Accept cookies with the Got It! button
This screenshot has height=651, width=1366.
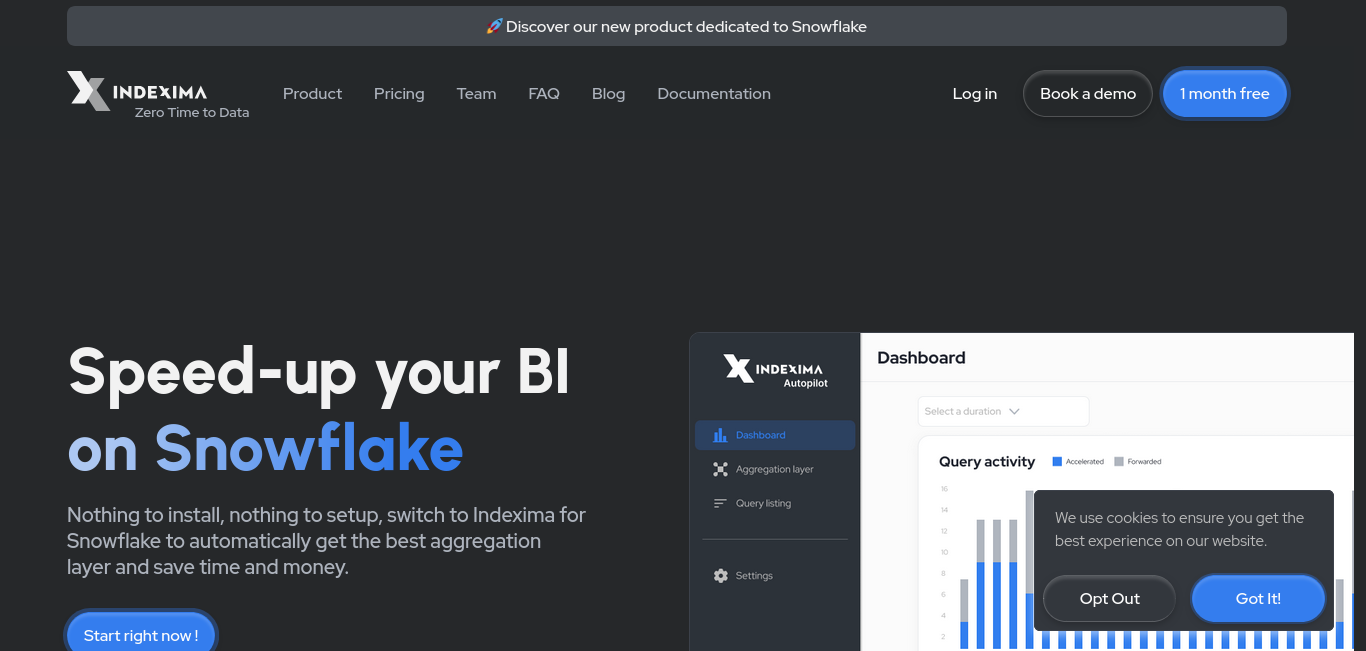tap(1258, 598)
